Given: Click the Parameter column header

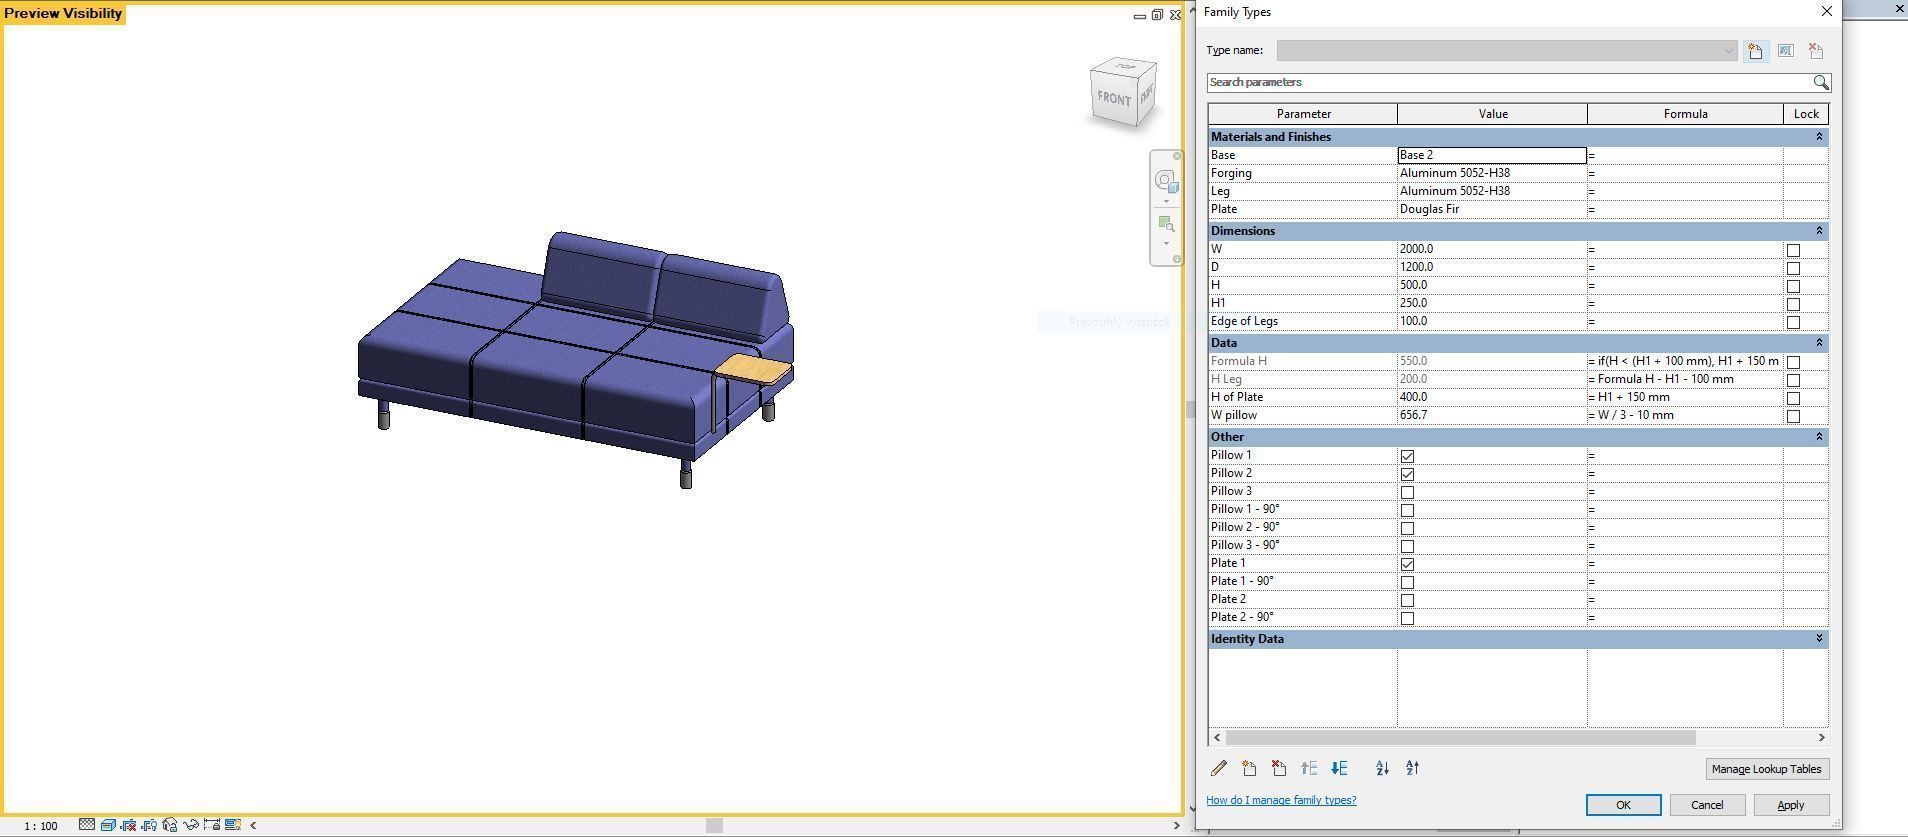Looking at the screenshot, I should [x=1303, y=114].
